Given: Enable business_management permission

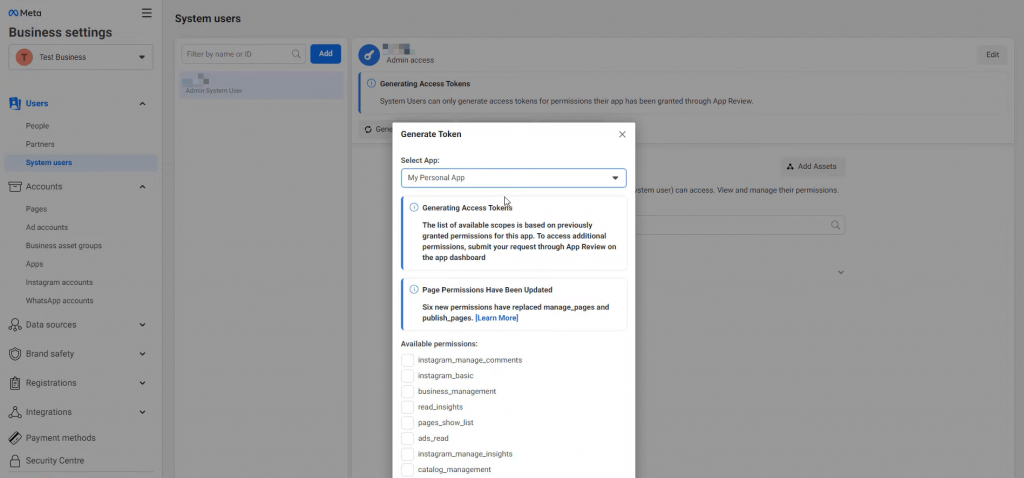Looking at the screenshot, I should coord(407,391).
